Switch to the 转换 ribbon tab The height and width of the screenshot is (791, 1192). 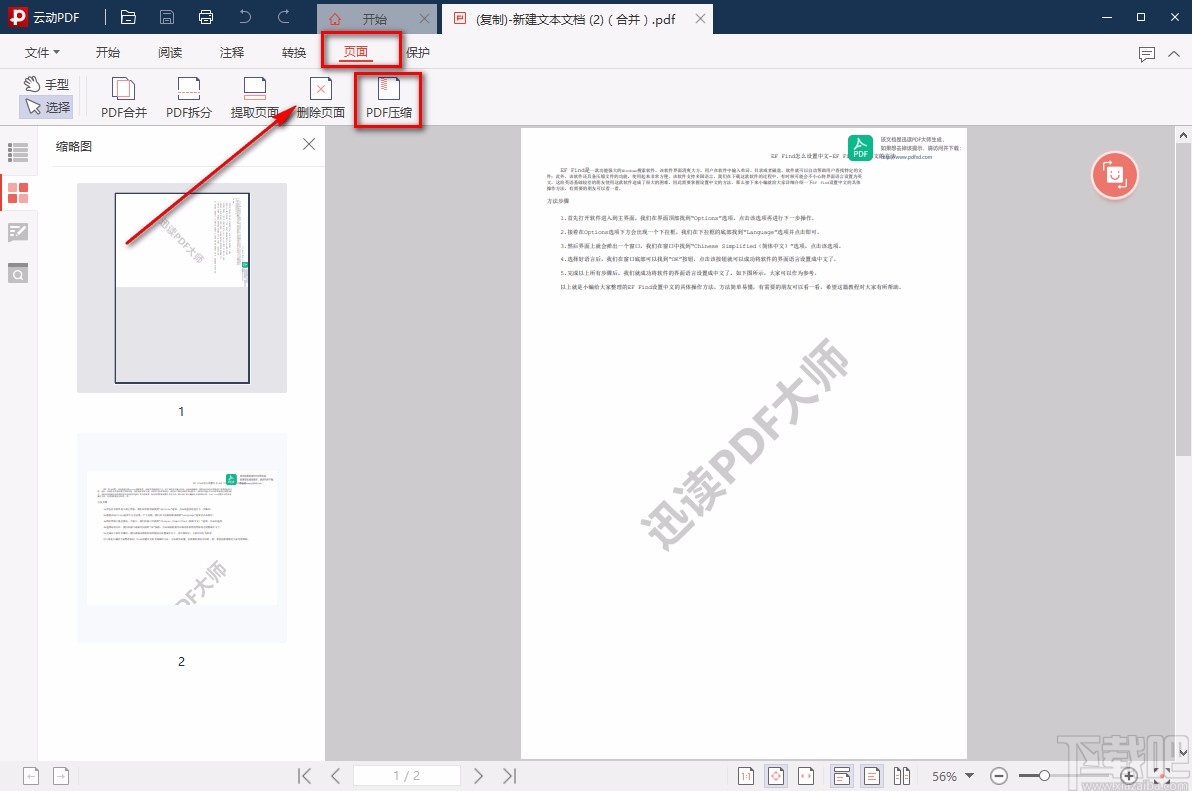pos(294,52)
